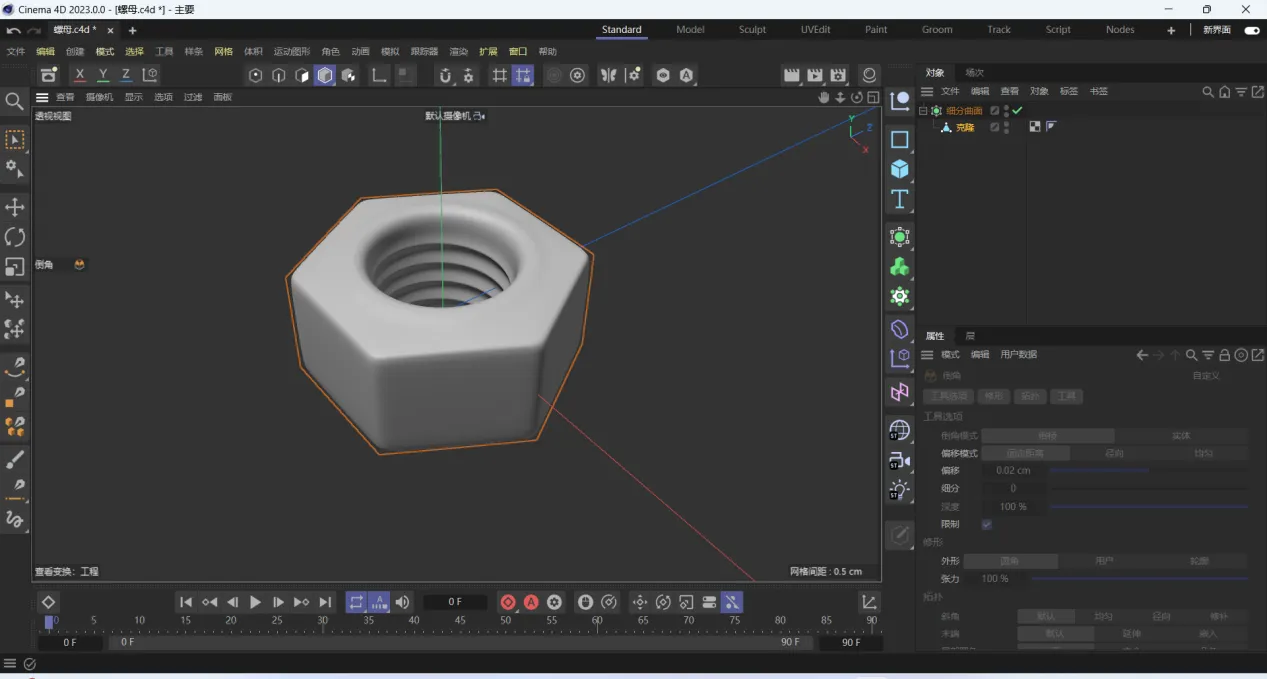1267x679 pixels.
Task: Open the render settings clapperboard gear icon
Action: (x=838, y=75)
